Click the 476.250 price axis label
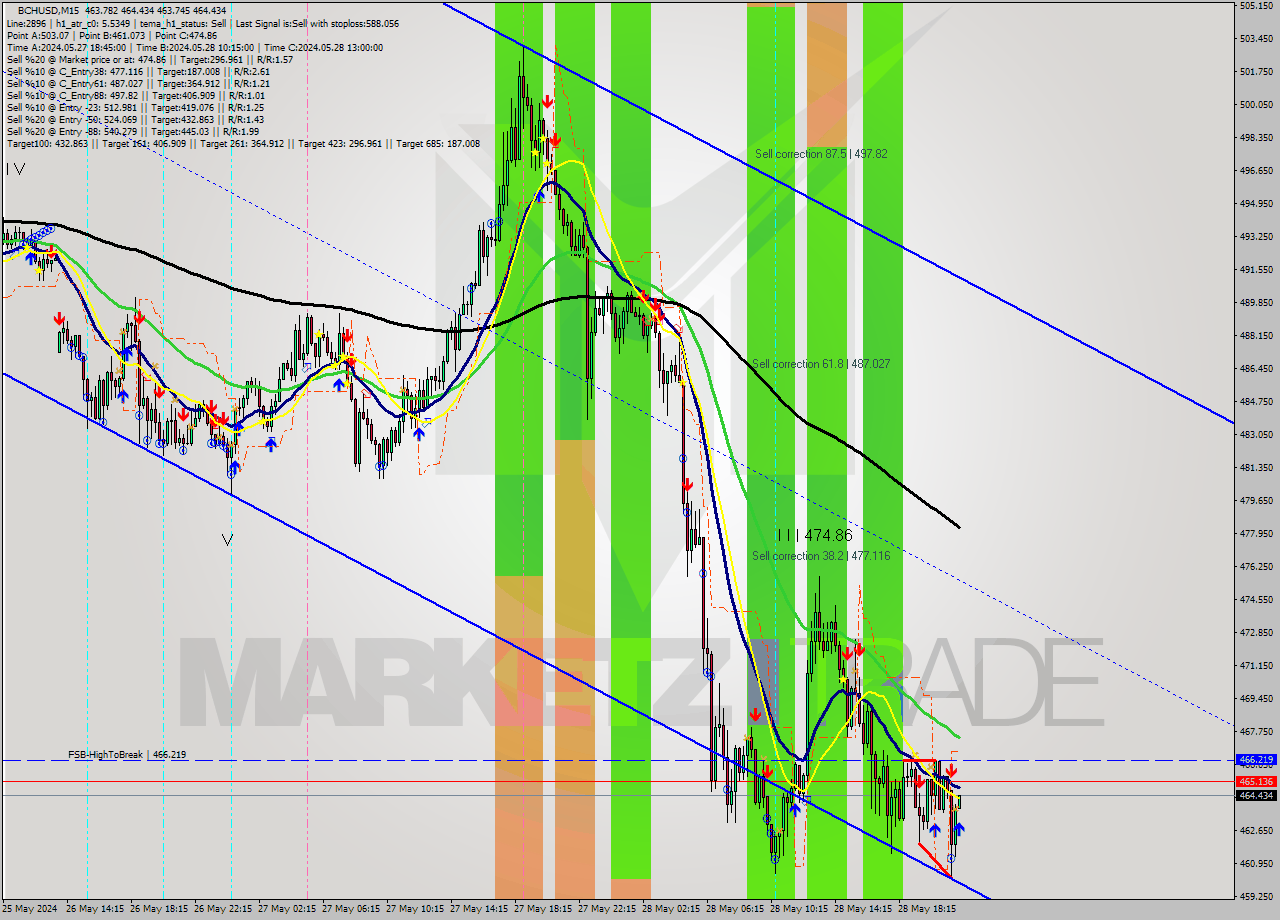Viewport: 1280px width, 920px height. [x=1255, y=567]
